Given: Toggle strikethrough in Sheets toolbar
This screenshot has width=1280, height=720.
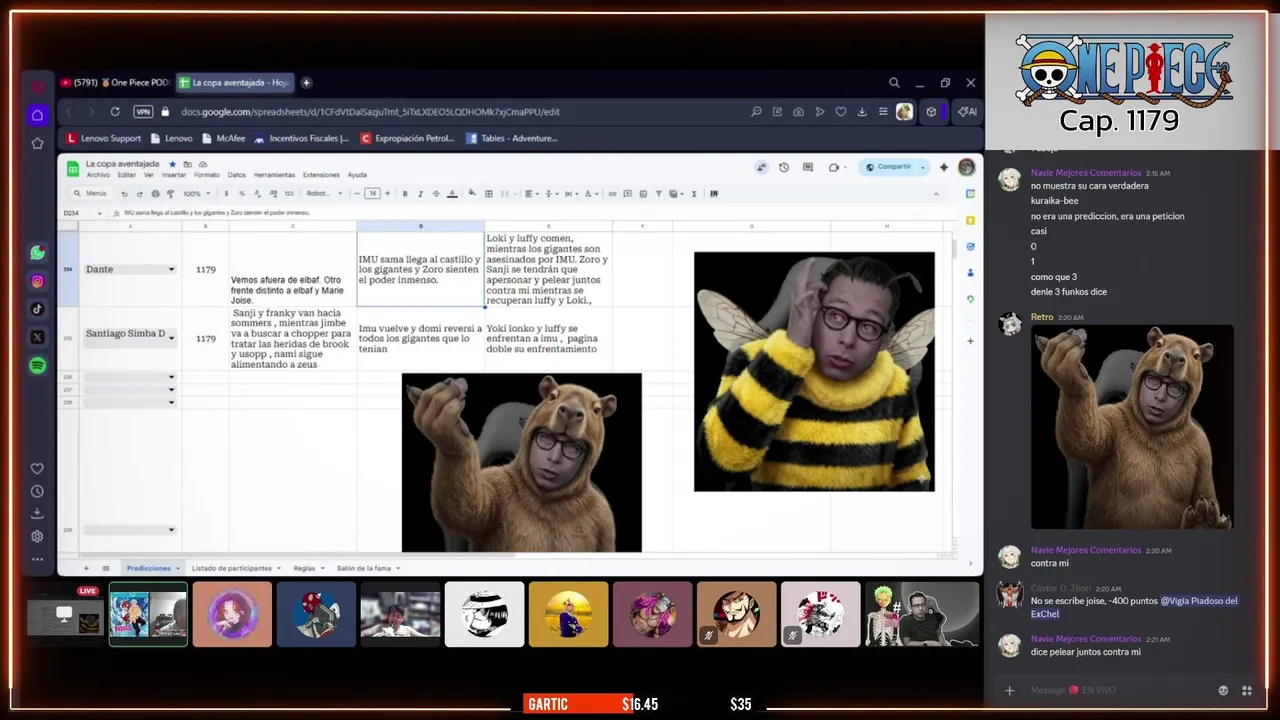Looking at the screenshot, I should 436,194.
